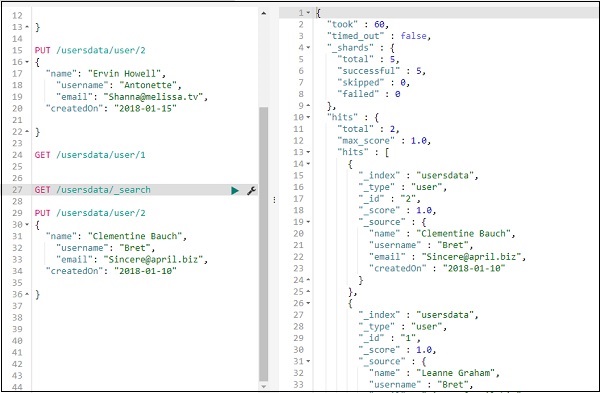Collapse request body fold at line 16
This screenshot has height=393, width=600.
(27, 62)
